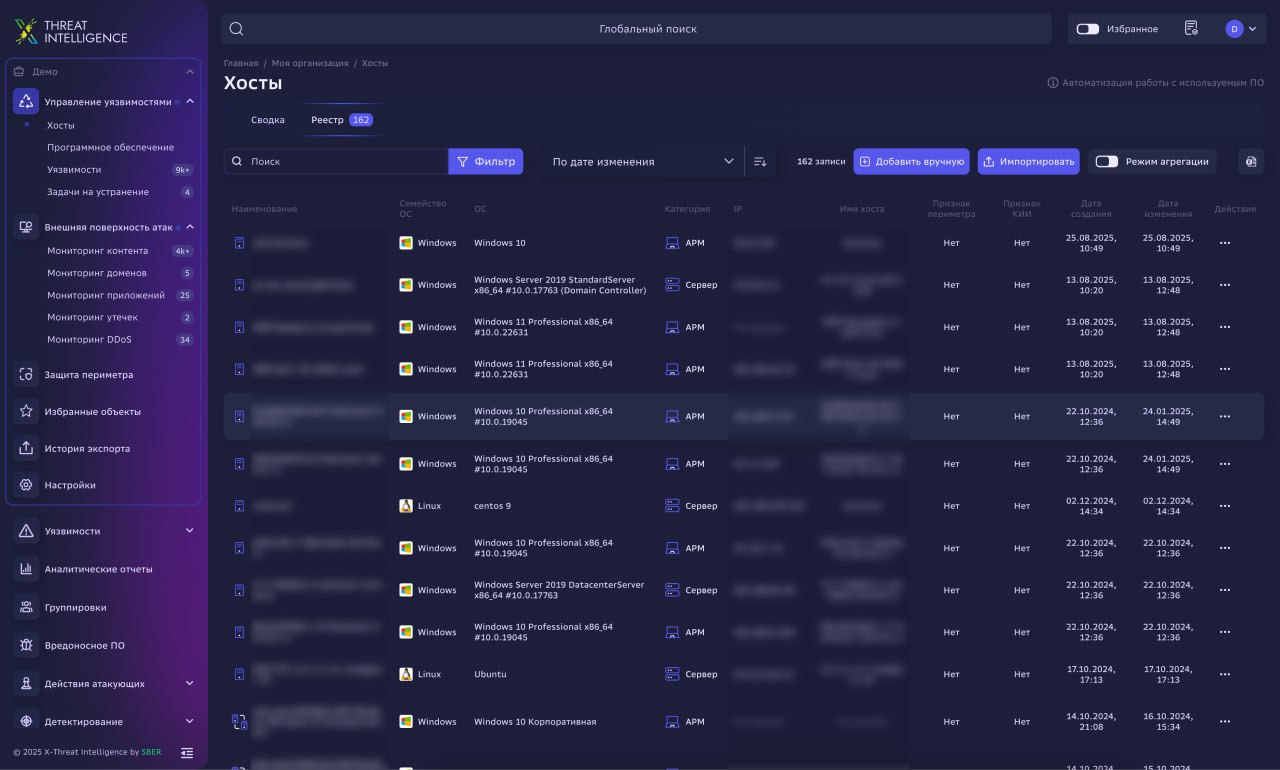The height and width of the screenshot is (770, 1280).
Task: Open the tasks list icon in top bar
Action: pyautogui.click(x=1191, y=29)
